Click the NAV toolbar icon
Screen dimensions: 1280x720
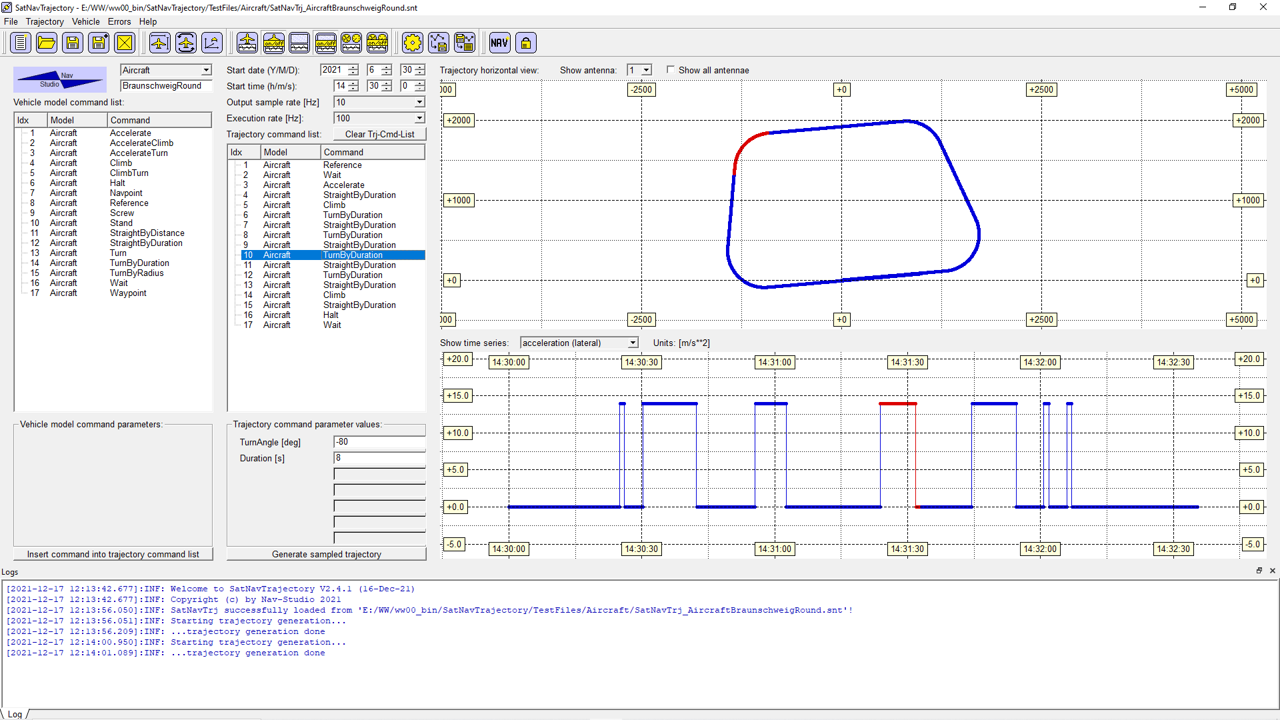[499, 42]
